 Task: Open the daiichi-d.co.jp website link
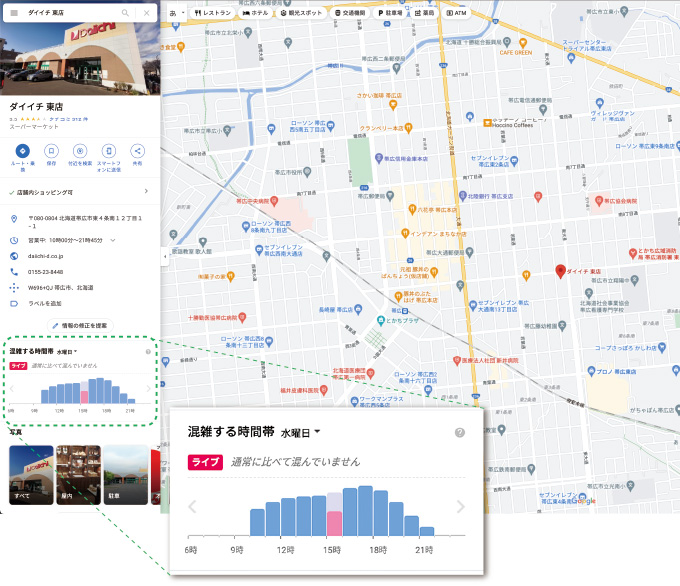coord(46,256)
